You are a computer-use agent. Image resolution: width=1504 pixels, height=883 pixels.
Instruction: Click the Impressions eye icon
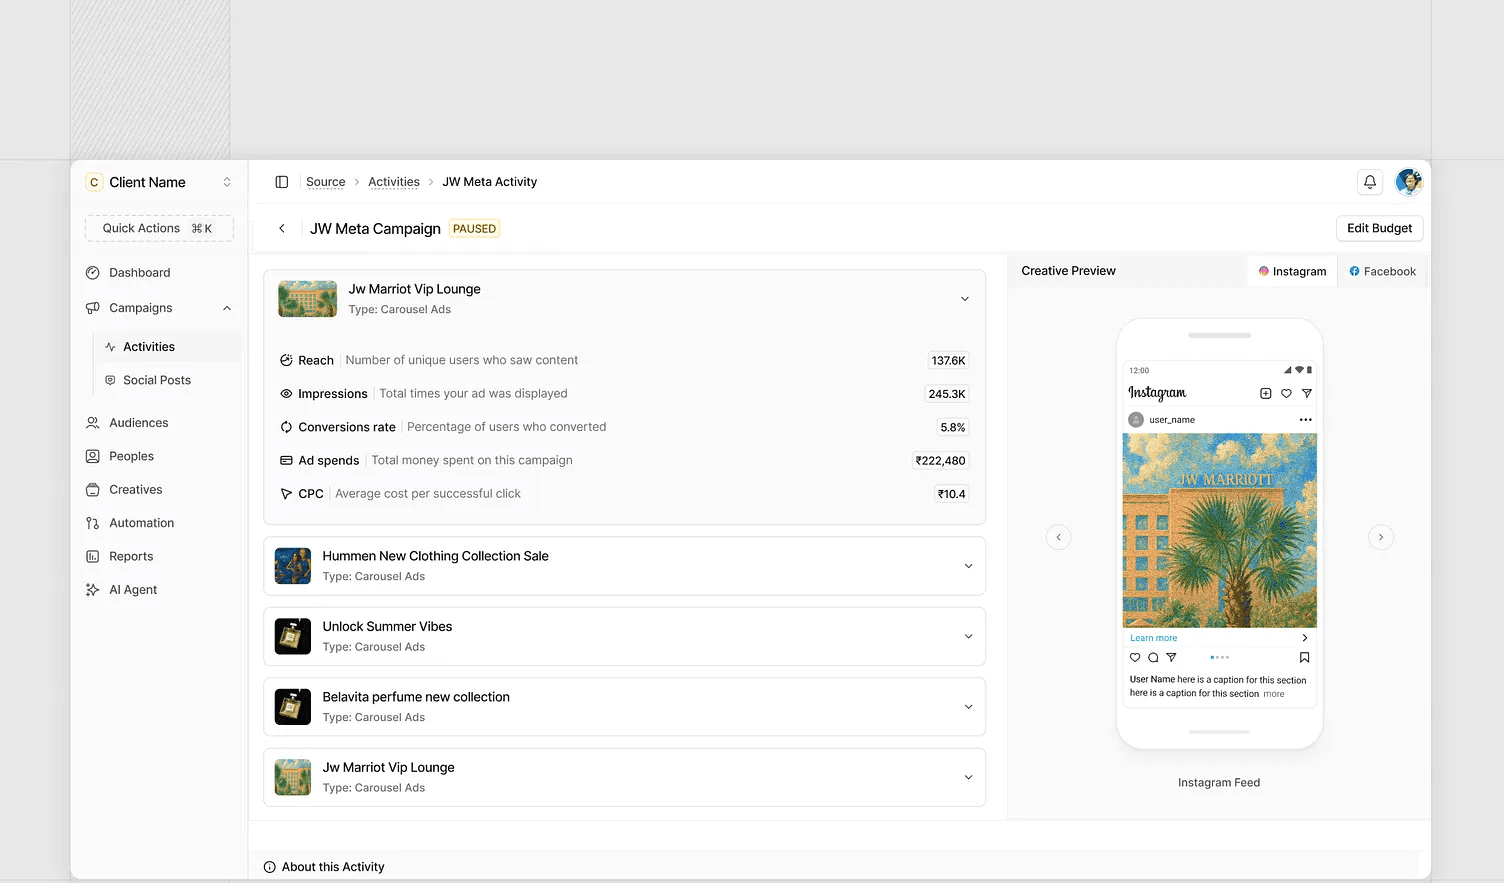[286, 394]
